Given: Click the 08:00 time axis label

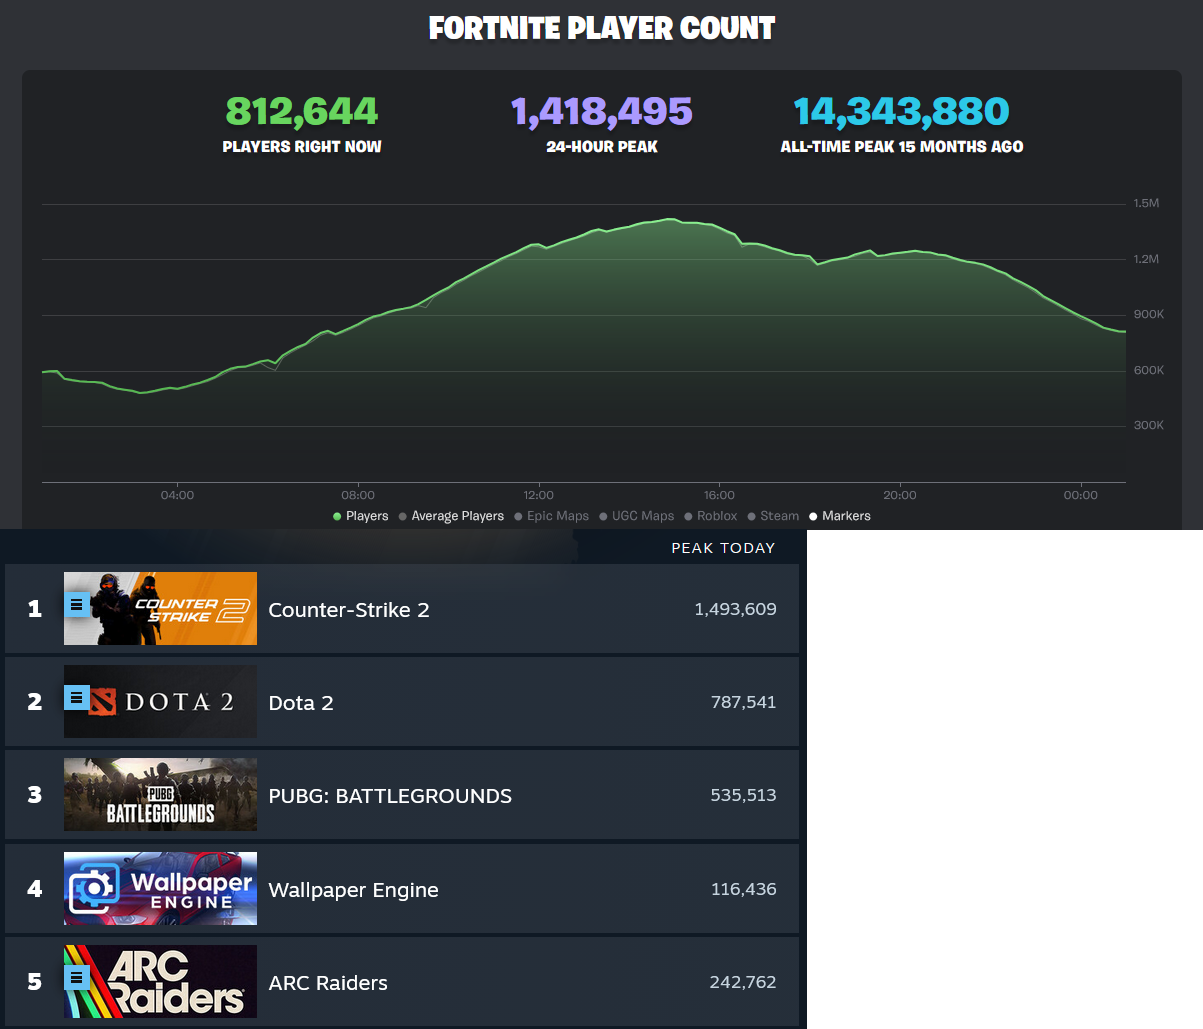Looking at the screenshot, I should point(358,495).
